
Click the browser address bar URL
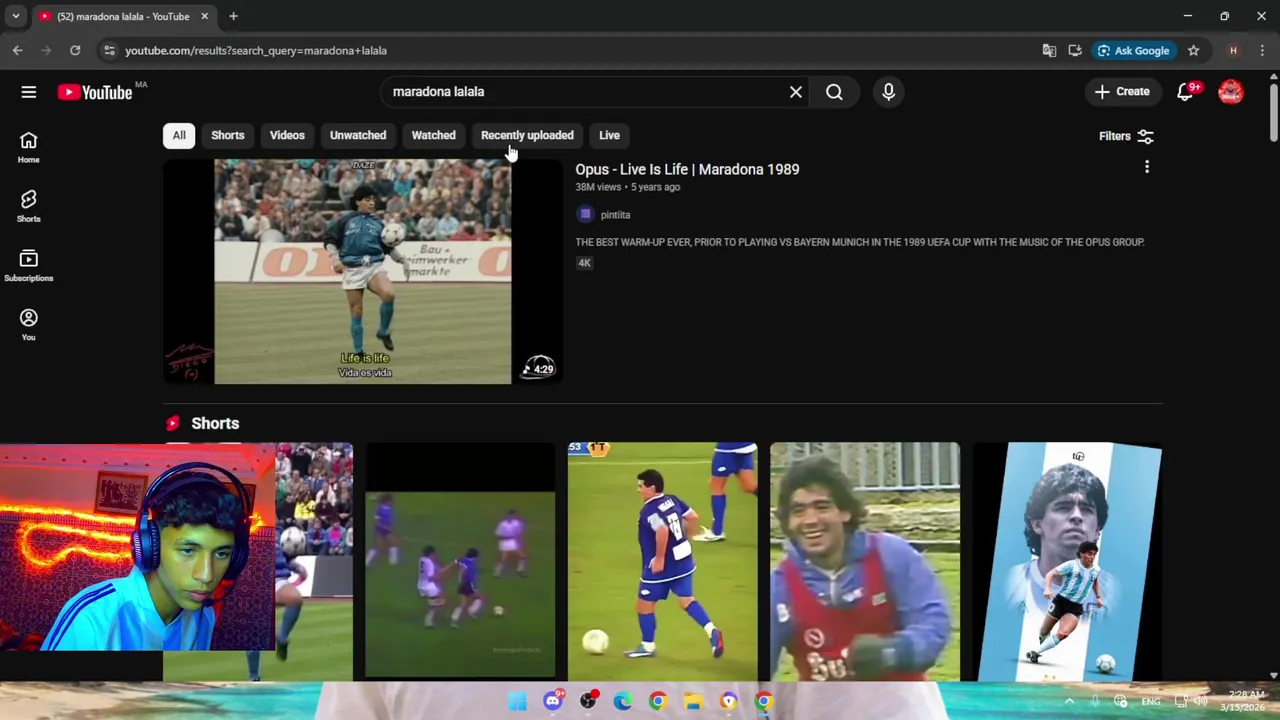(256, 50)
